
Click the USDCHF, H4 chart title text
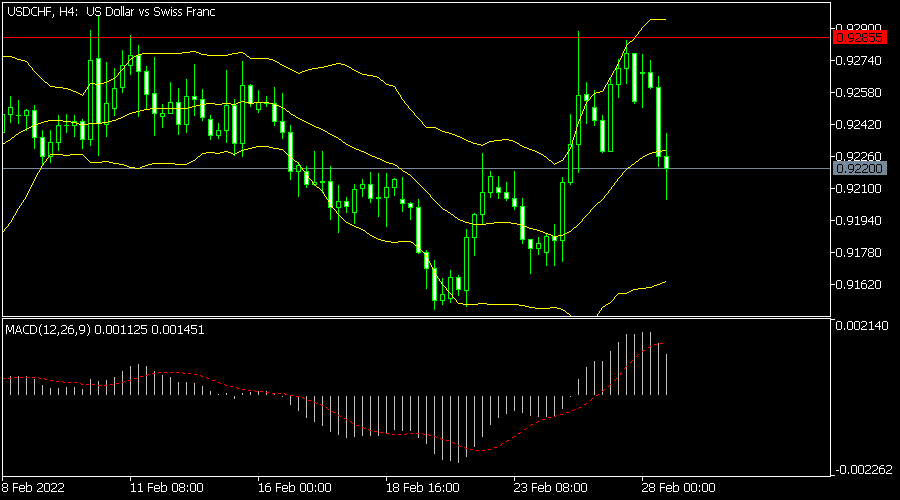tap(111, 11)
